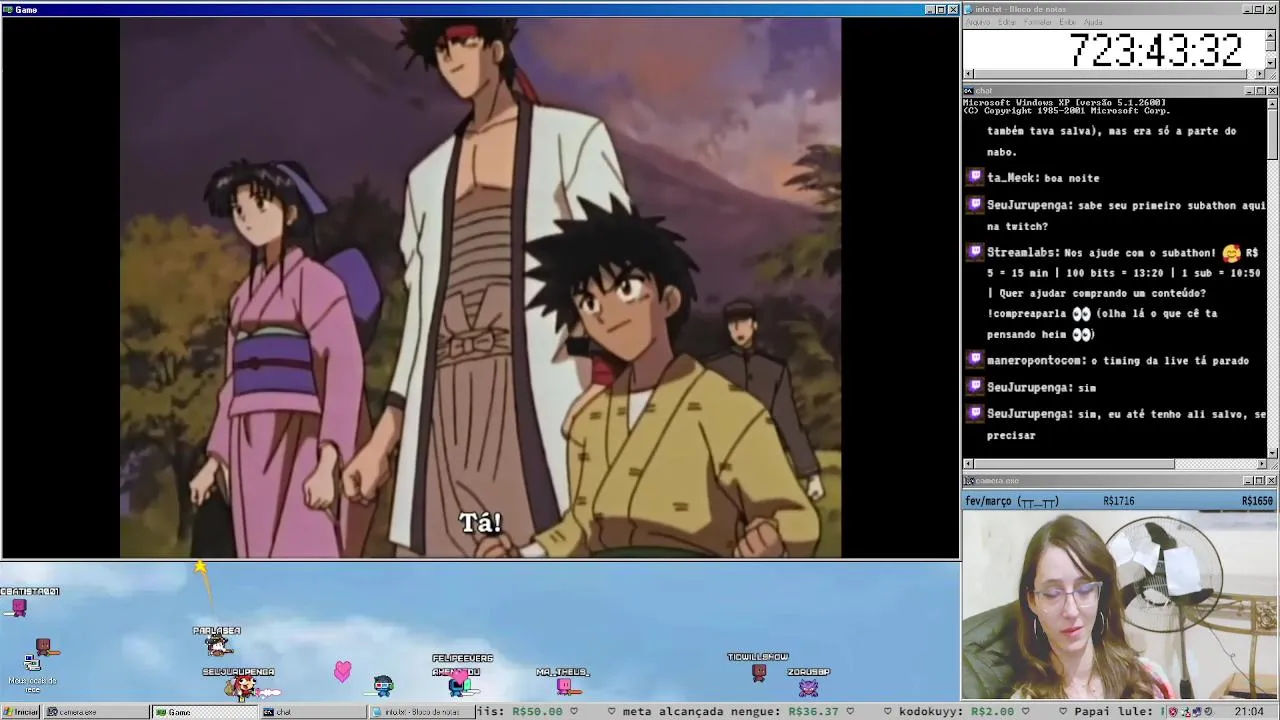Click camera.exe title bar icon

click(x=967, y=481)
